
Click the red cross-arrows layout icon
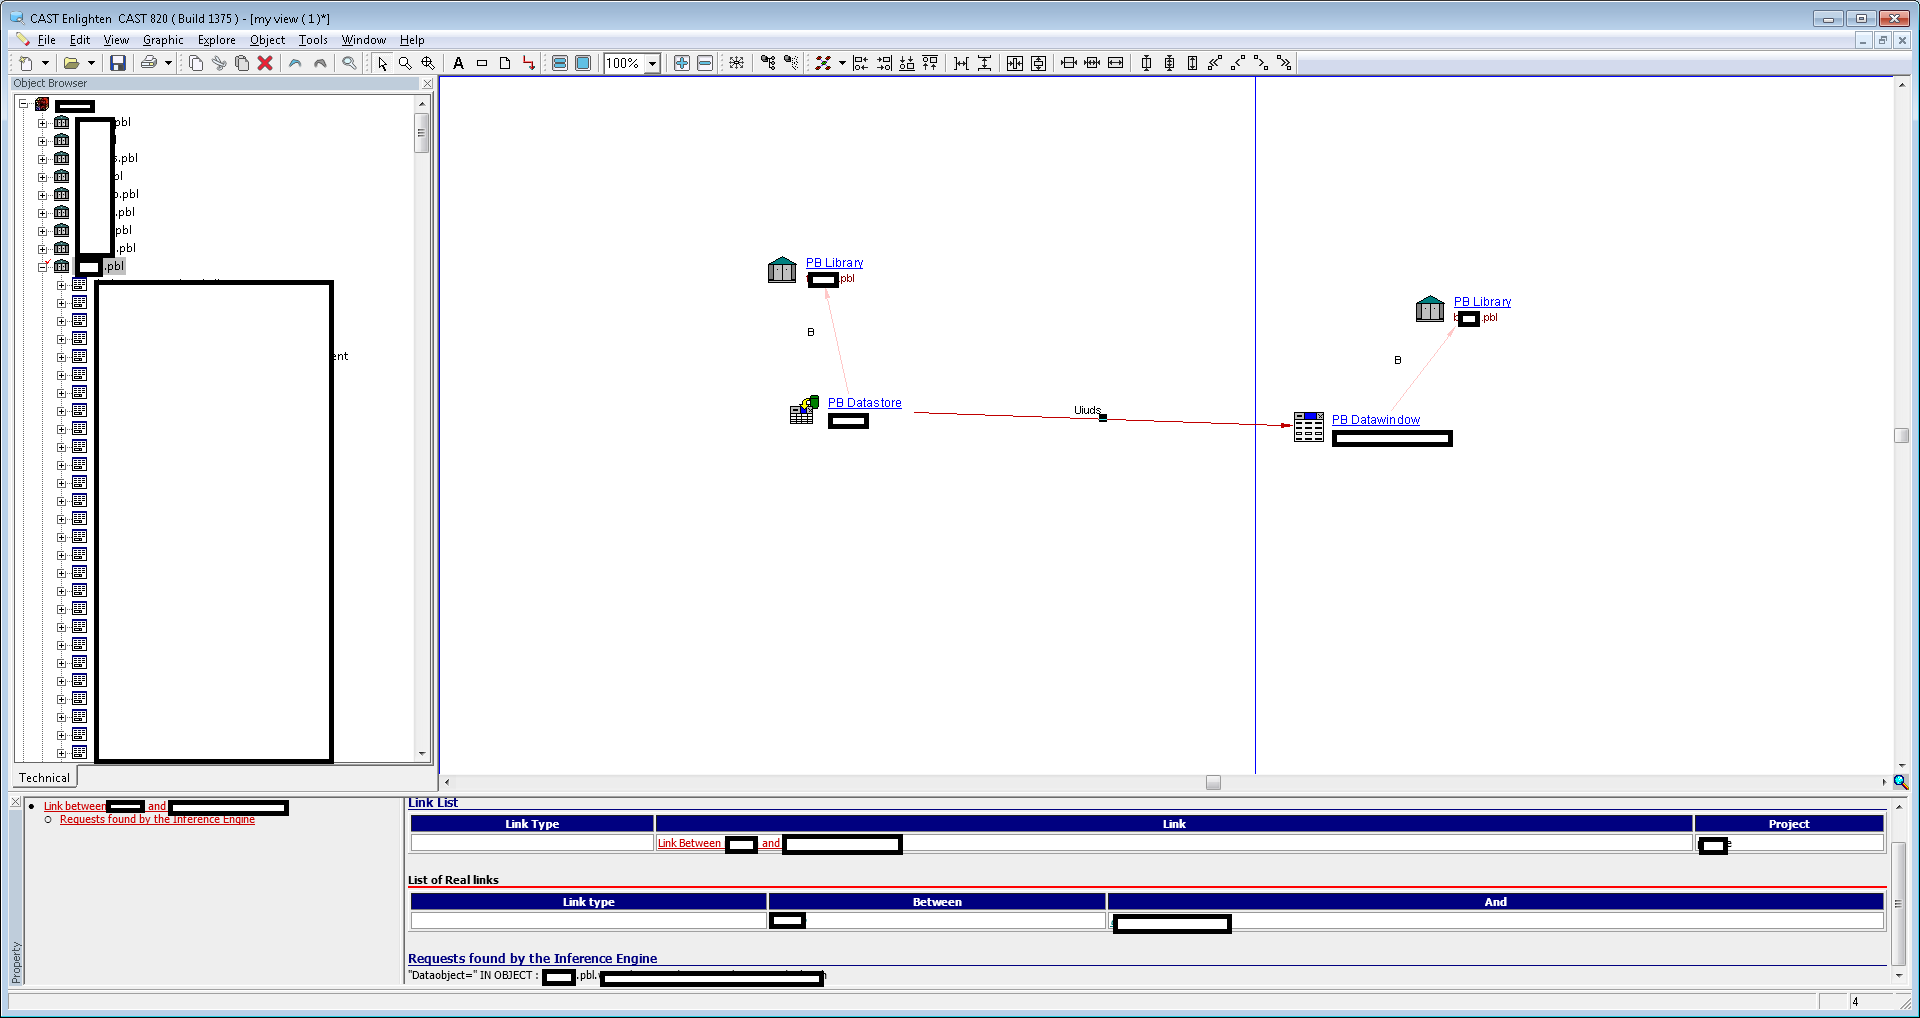pyautogui.click(x=823, y=63)
